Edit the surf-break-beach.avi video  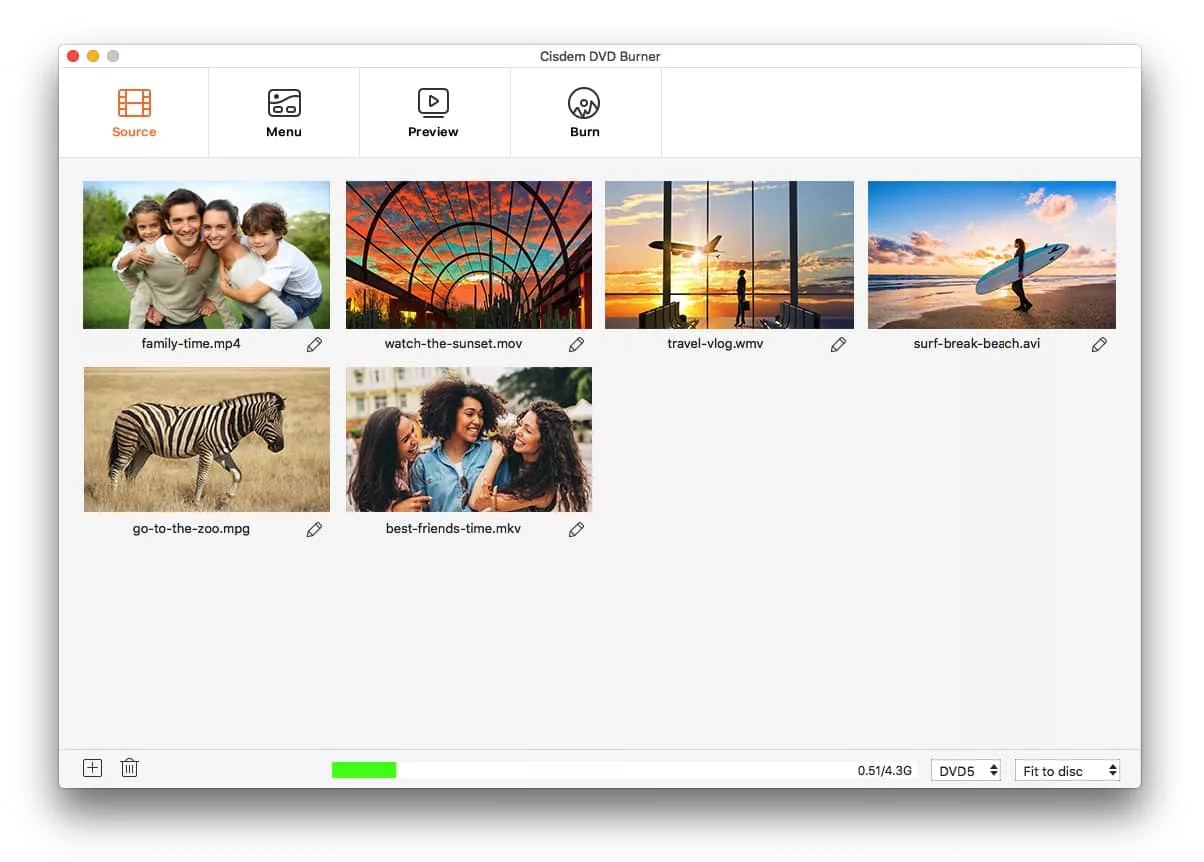[x=1099, y=344]
